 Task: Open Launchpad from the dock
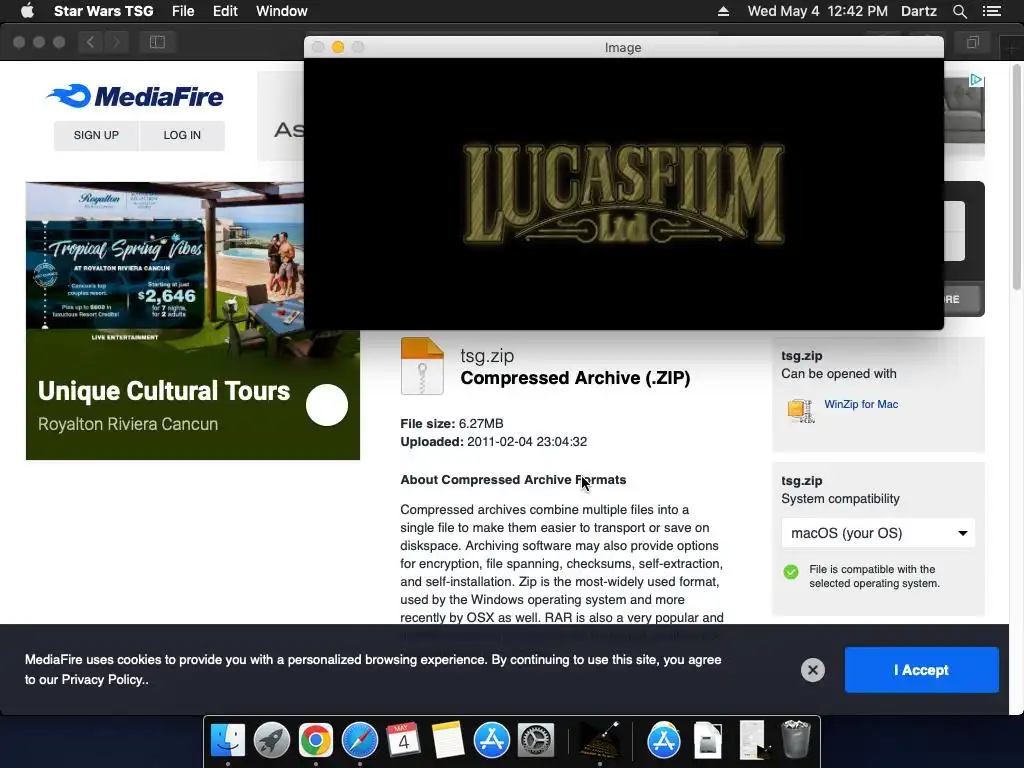coord(272,741)
